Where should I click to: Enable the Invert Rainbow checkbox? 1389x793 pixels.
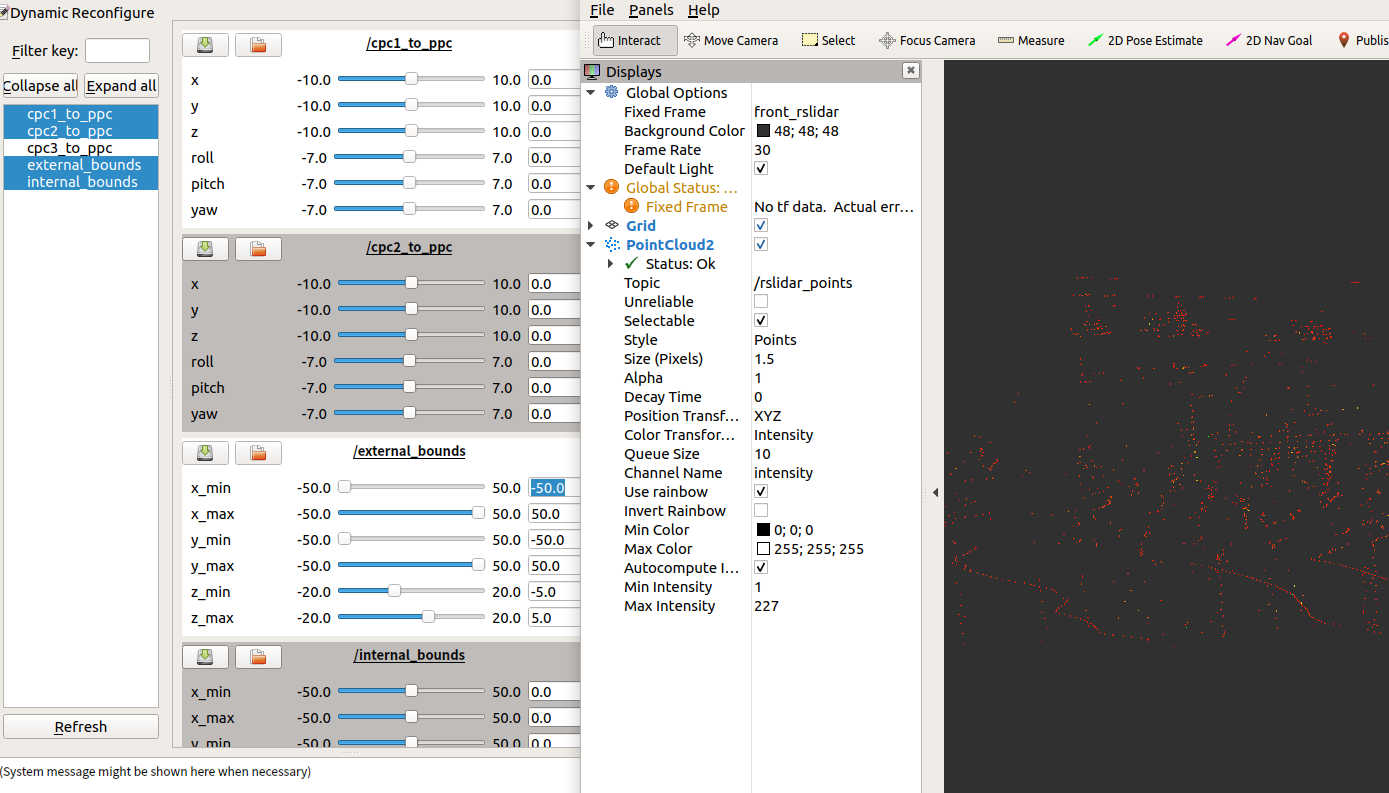[761, 510]
